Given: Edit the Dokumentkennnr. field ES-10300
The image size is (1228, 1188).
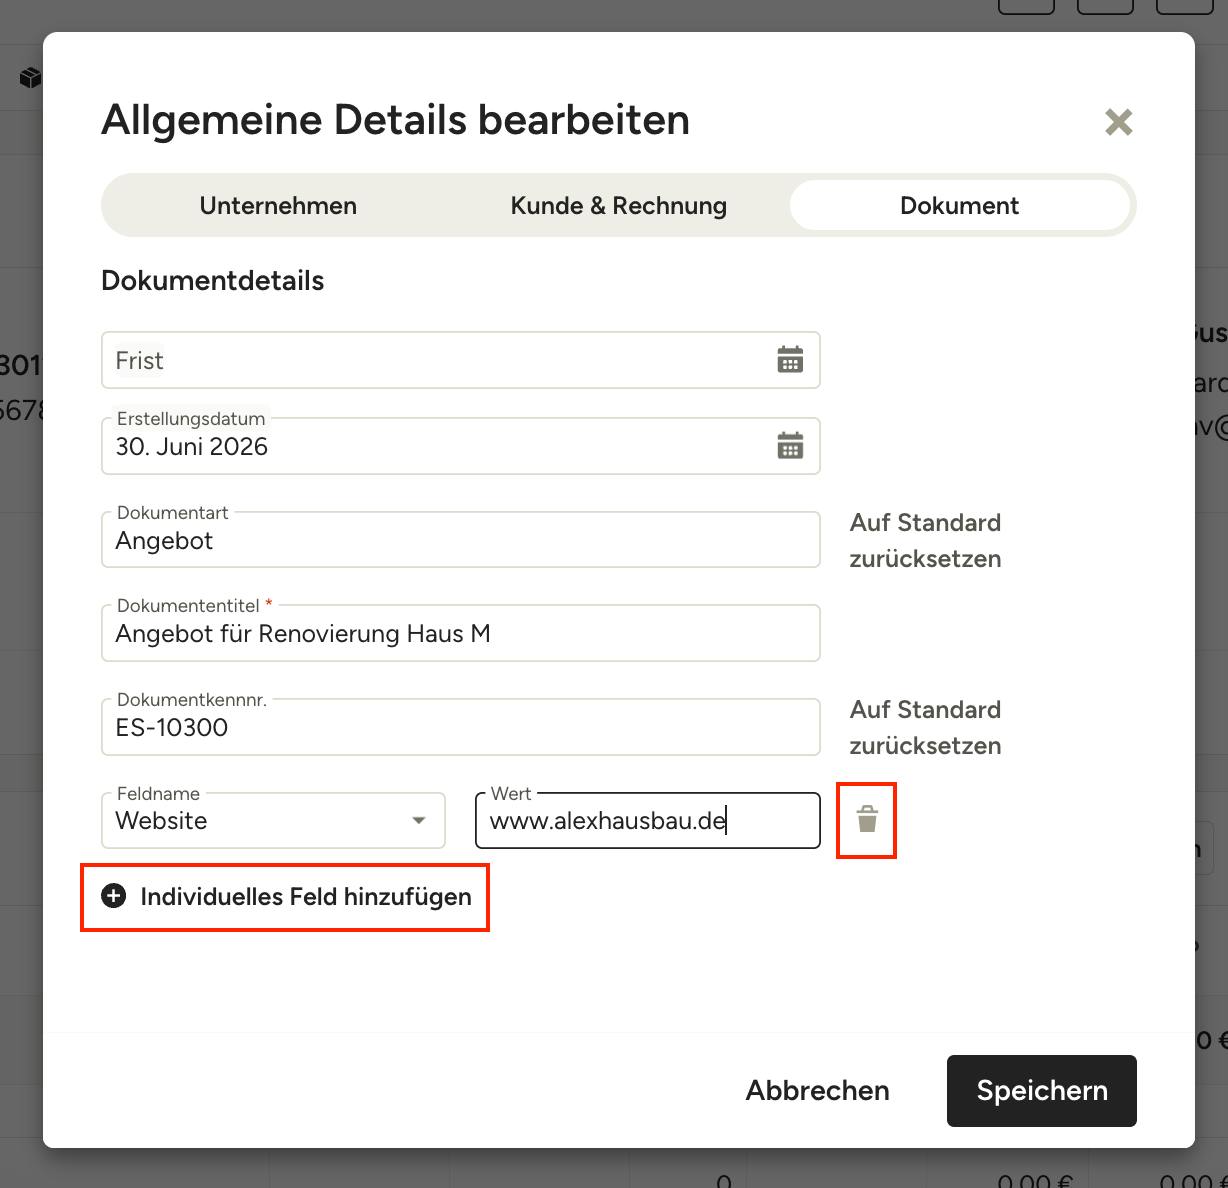Looking at the screenshot, I should [x=461, y=727].
